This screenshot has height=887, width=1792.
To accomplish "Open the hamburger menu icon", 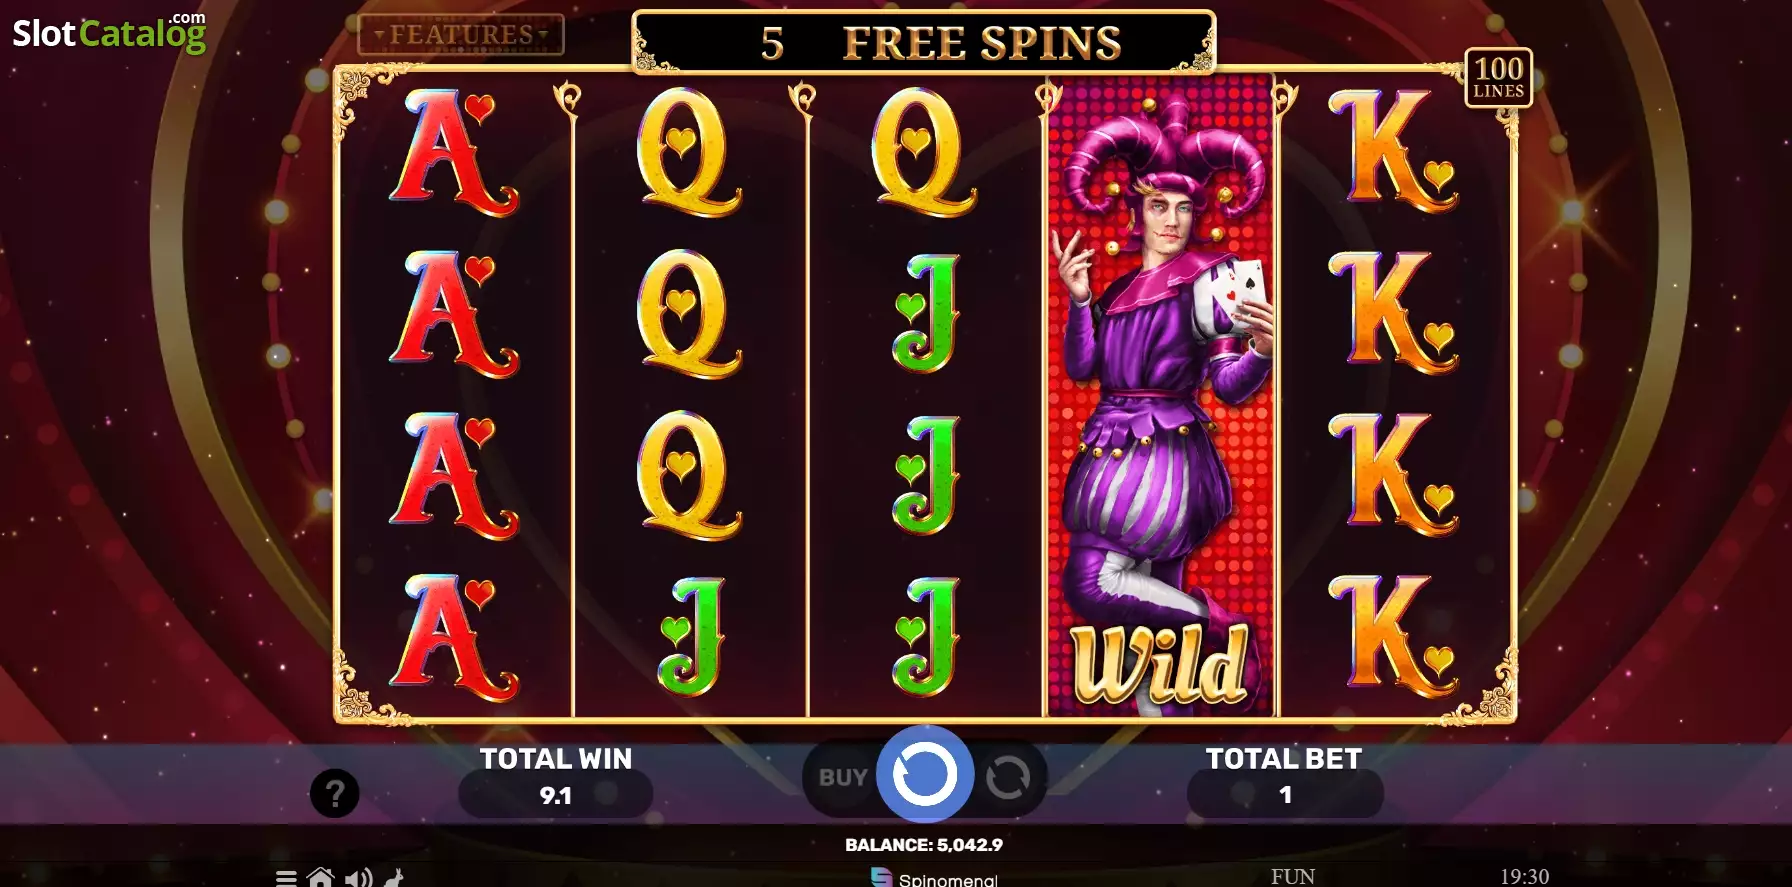I will 286,879.
